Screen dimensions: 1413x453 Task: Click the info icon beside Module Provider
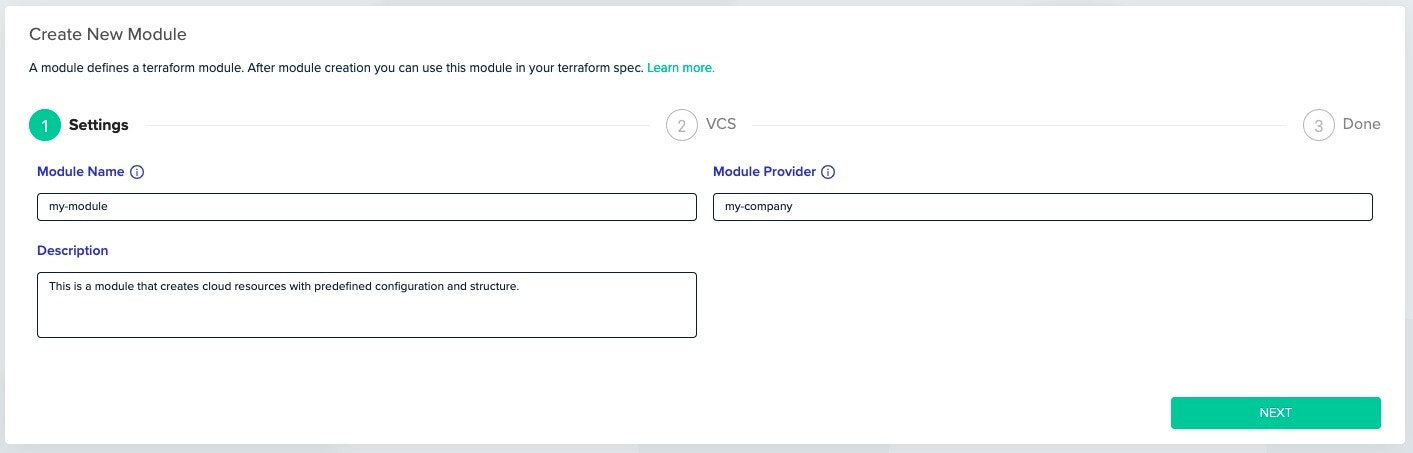tap(828, 172)
